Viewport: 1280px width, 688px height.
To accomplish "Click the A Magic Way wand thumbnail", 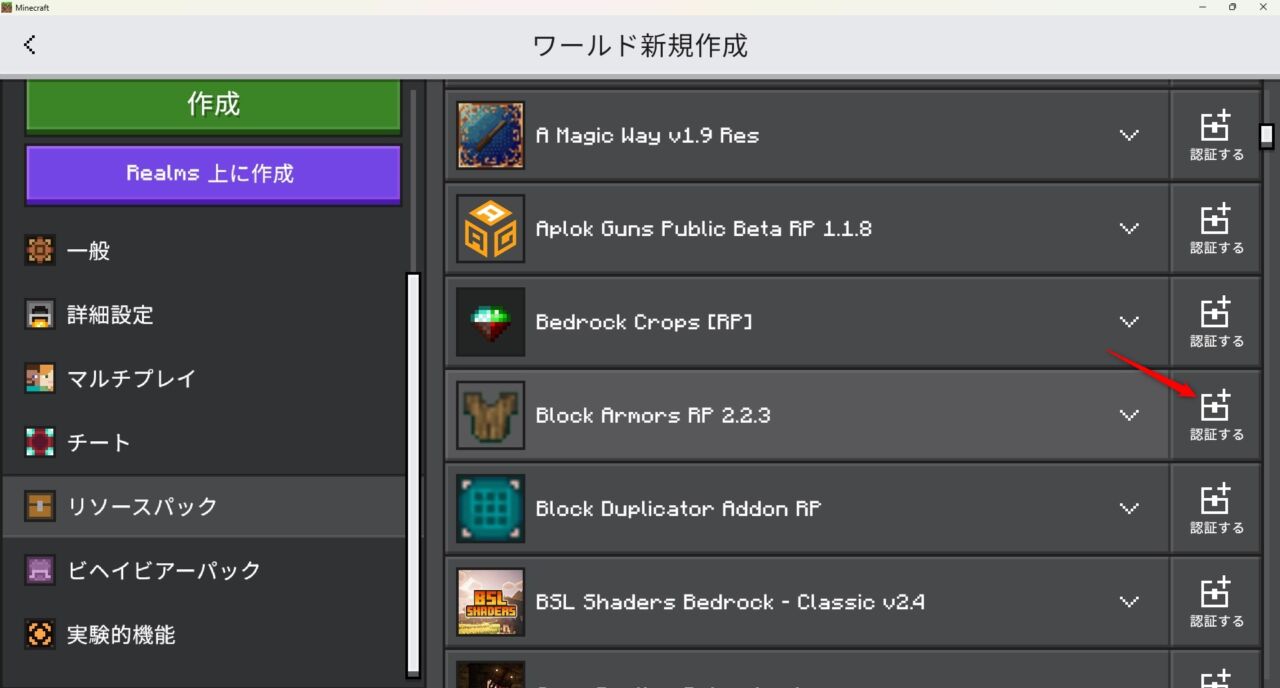I will pyautogui.click(x=490, y=135).
